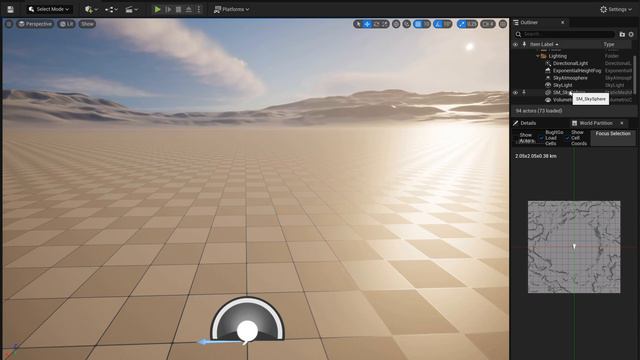Open the viewport options hamburger menu
640x360 pixels.
(9, 24)
